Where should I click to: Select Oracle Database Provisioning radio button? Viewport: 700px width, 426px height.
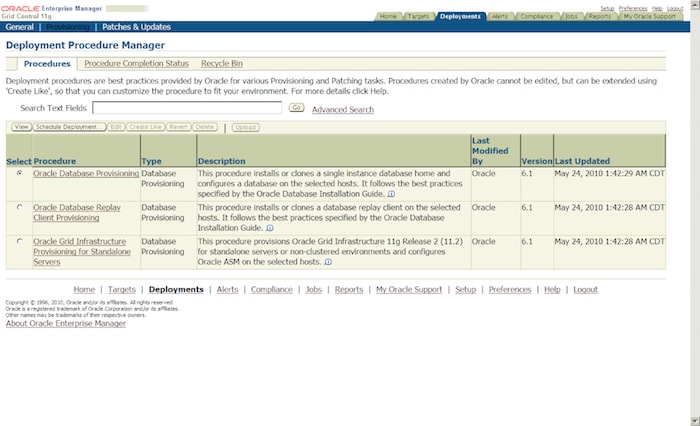point(20,173)
